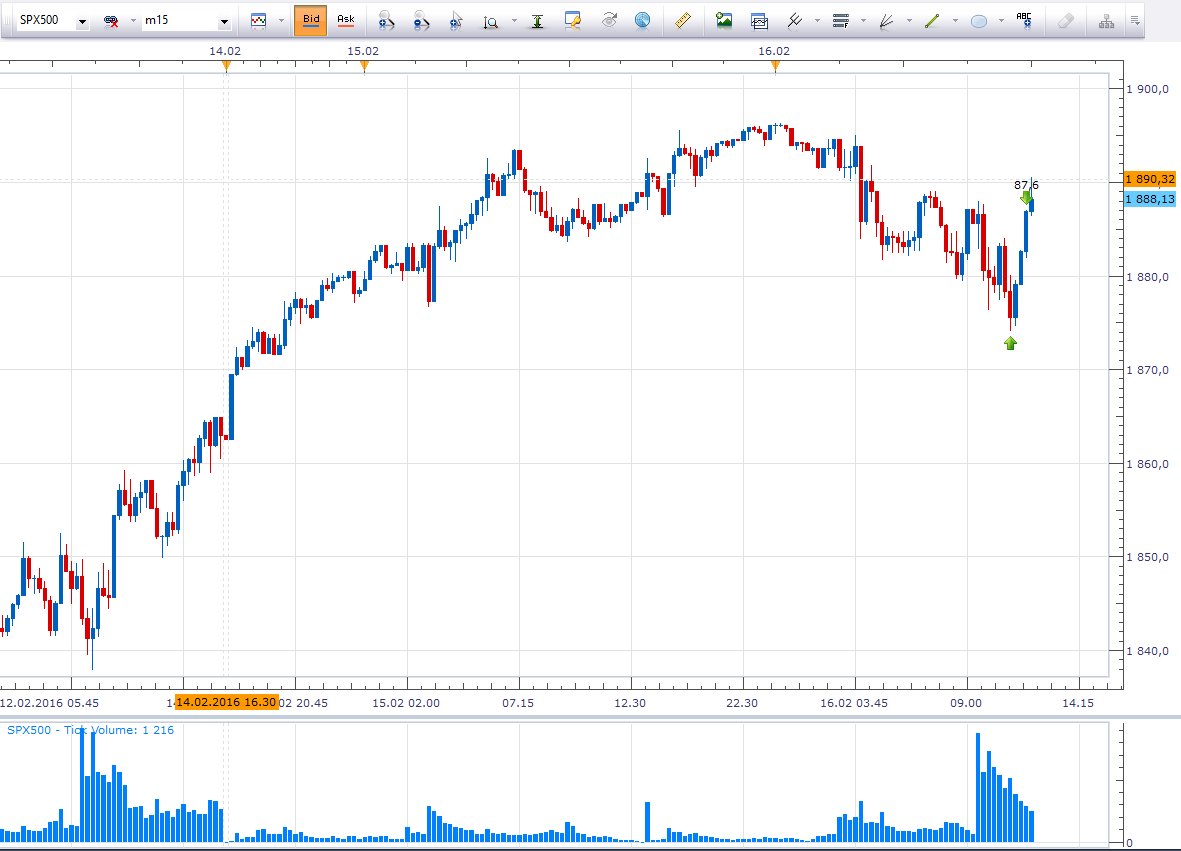Expand the vertical zoom dropdown arrow

pos(514,21)
